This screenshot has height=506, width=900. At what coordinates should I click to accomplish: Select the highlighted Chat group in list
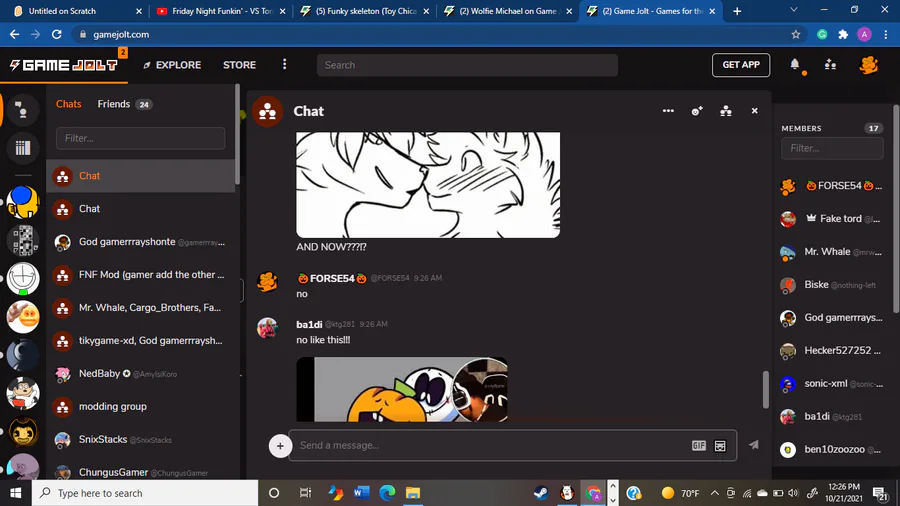(141, 176)
